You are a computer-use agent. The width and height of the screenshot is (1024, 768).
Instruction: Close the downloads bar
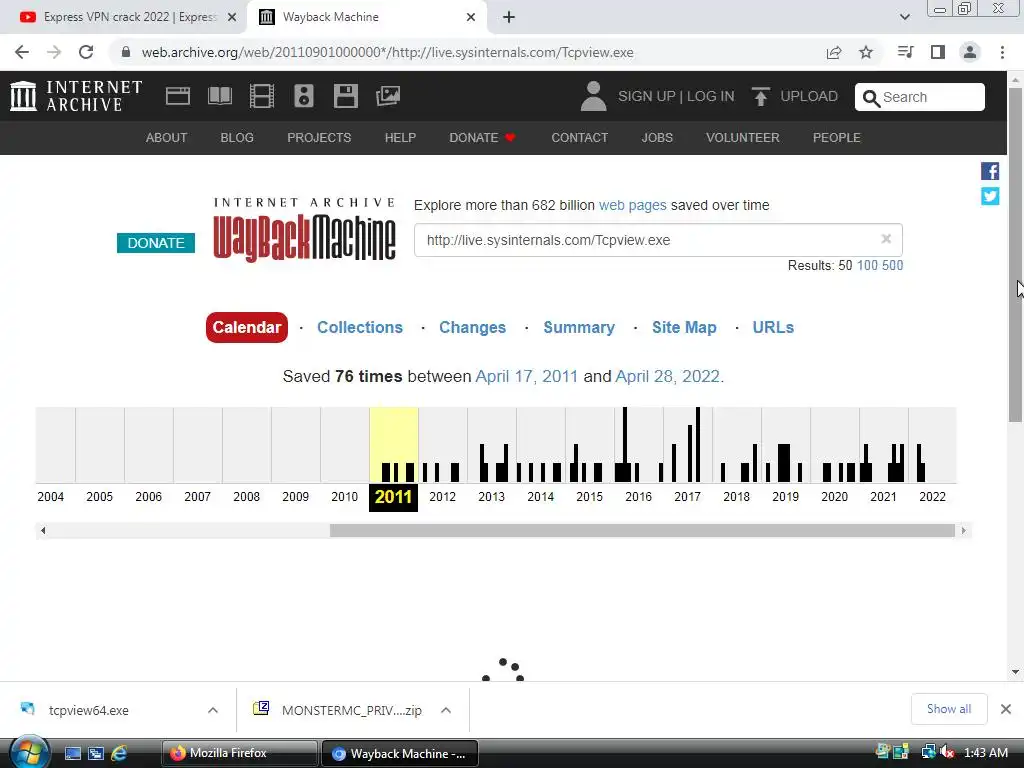pyautogui.click(x=1006, y=709)
